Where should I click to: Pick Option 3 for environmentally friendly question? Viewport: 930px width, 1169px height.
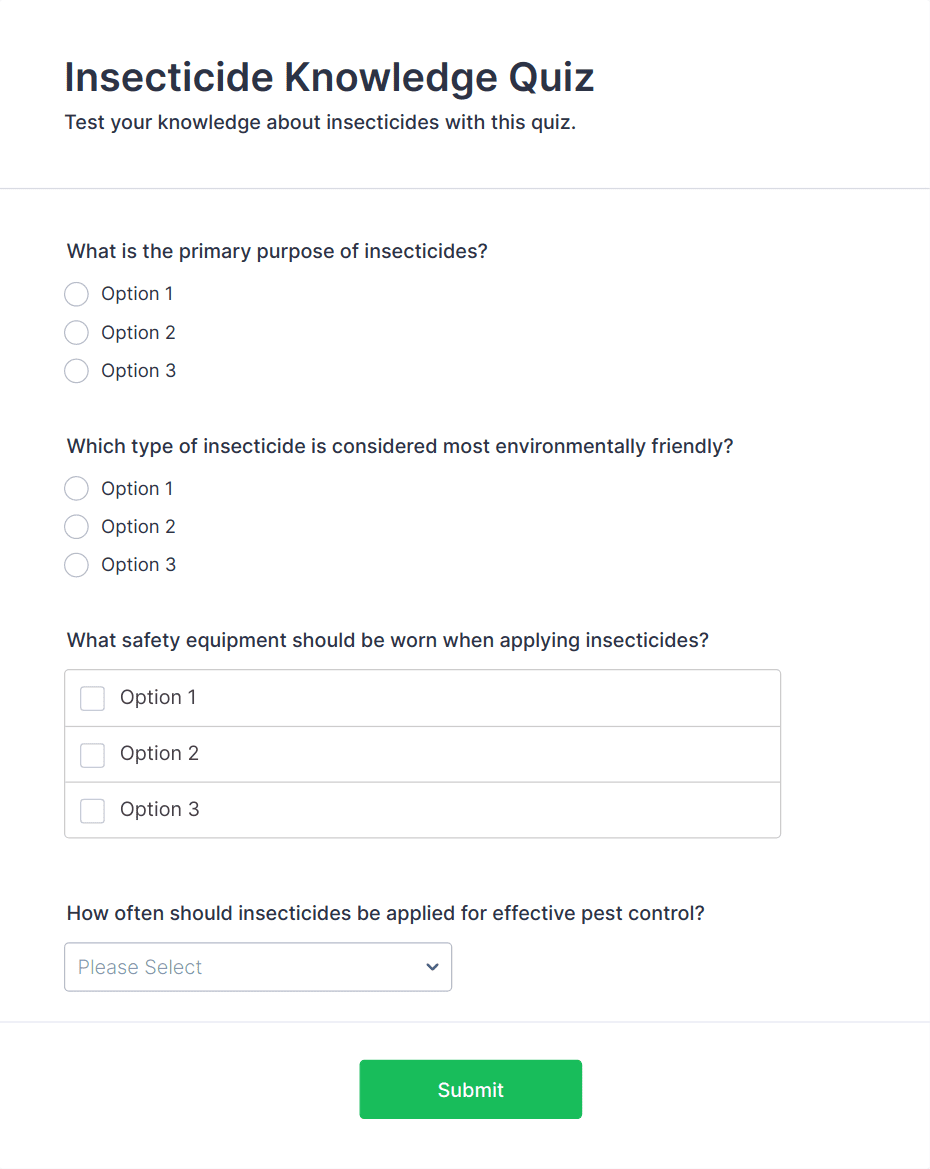tap(77, 565)
